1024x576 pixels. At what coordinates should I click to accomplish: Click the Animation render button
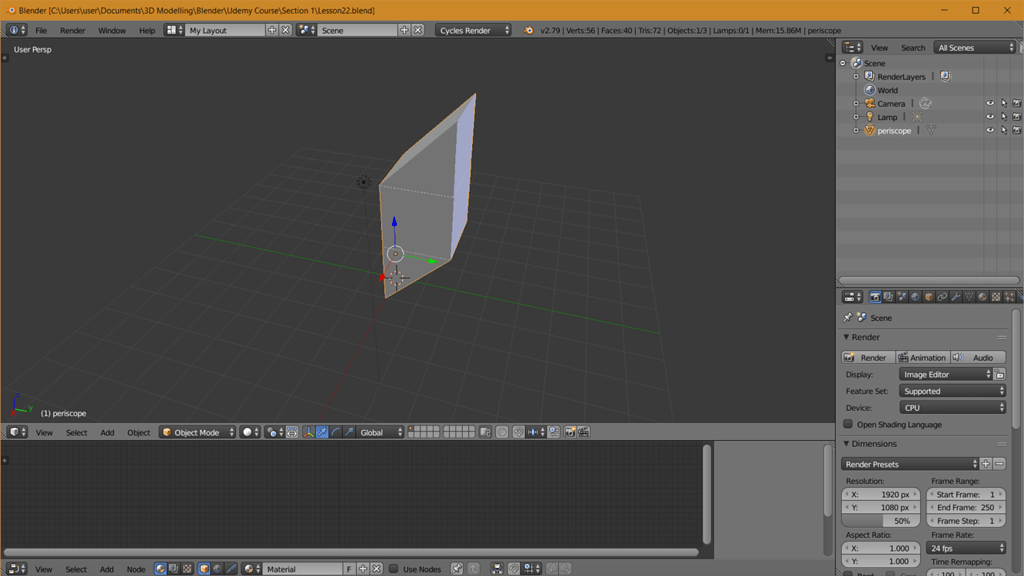click(922, 357)
